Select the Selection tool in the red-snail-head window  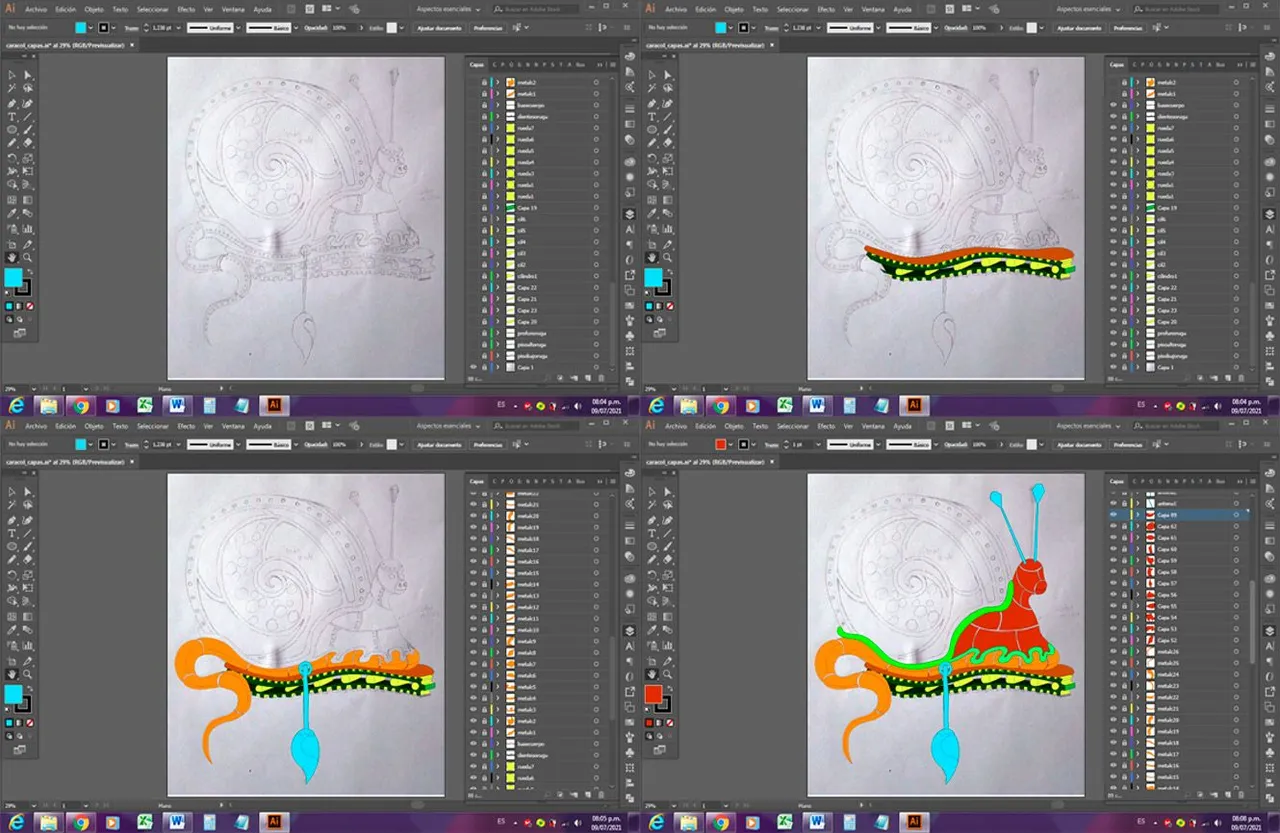(652, 492)
